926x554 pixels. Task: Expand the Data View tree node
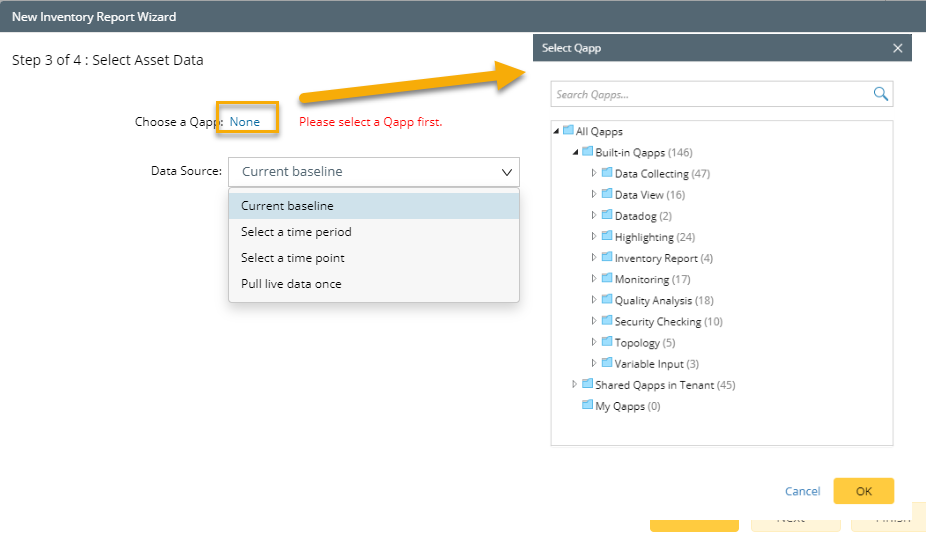pyautogui.click(x=594, y=194)
